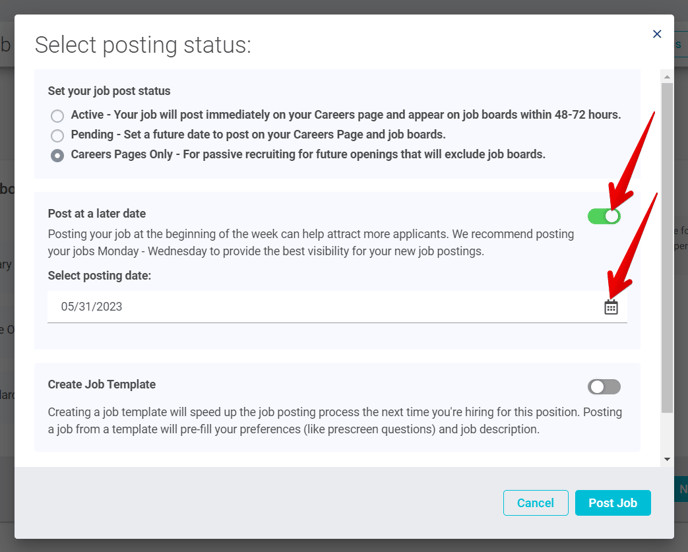
Task: Click the scrollbar up arrow
Action: click(x=667, y=77)
